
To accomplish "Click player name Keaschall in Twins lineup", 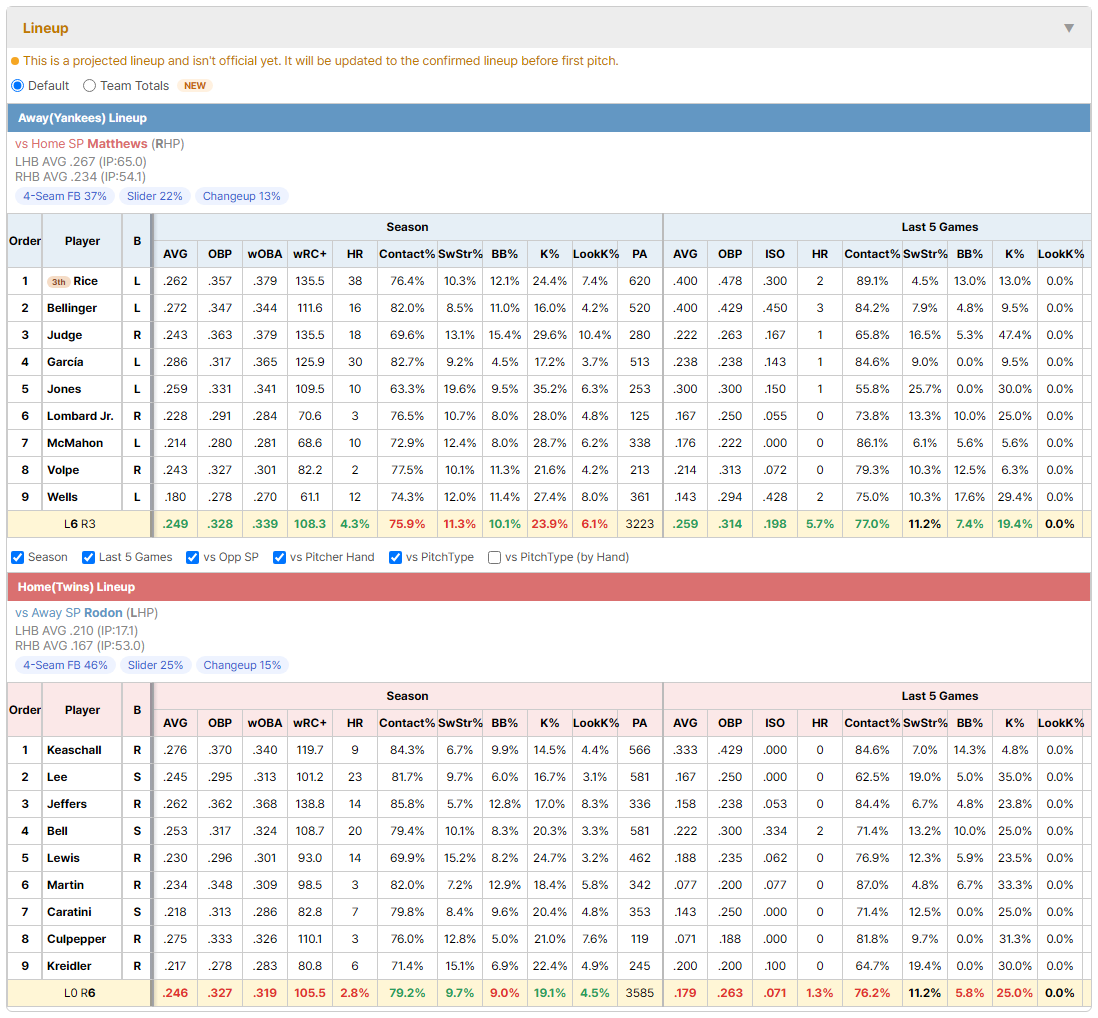I will [74, 750].
